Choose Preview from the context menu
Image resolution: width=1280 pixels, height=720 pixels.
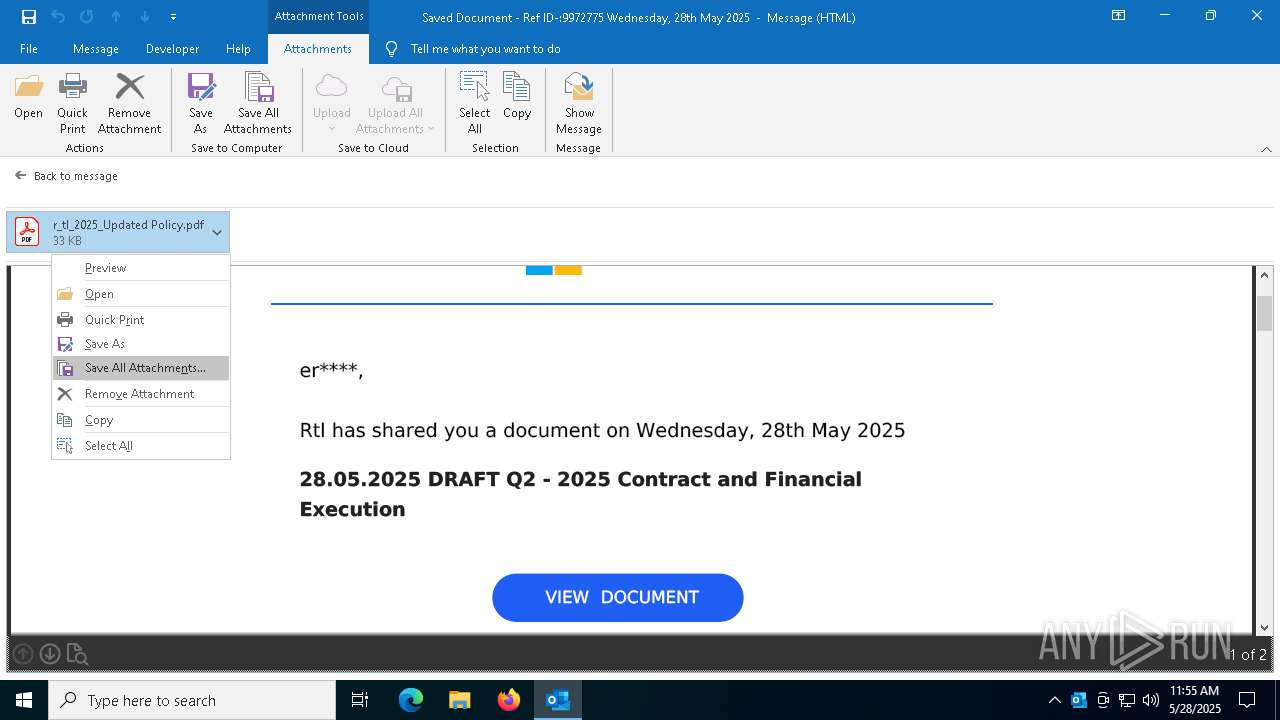(x=141, y=268)
